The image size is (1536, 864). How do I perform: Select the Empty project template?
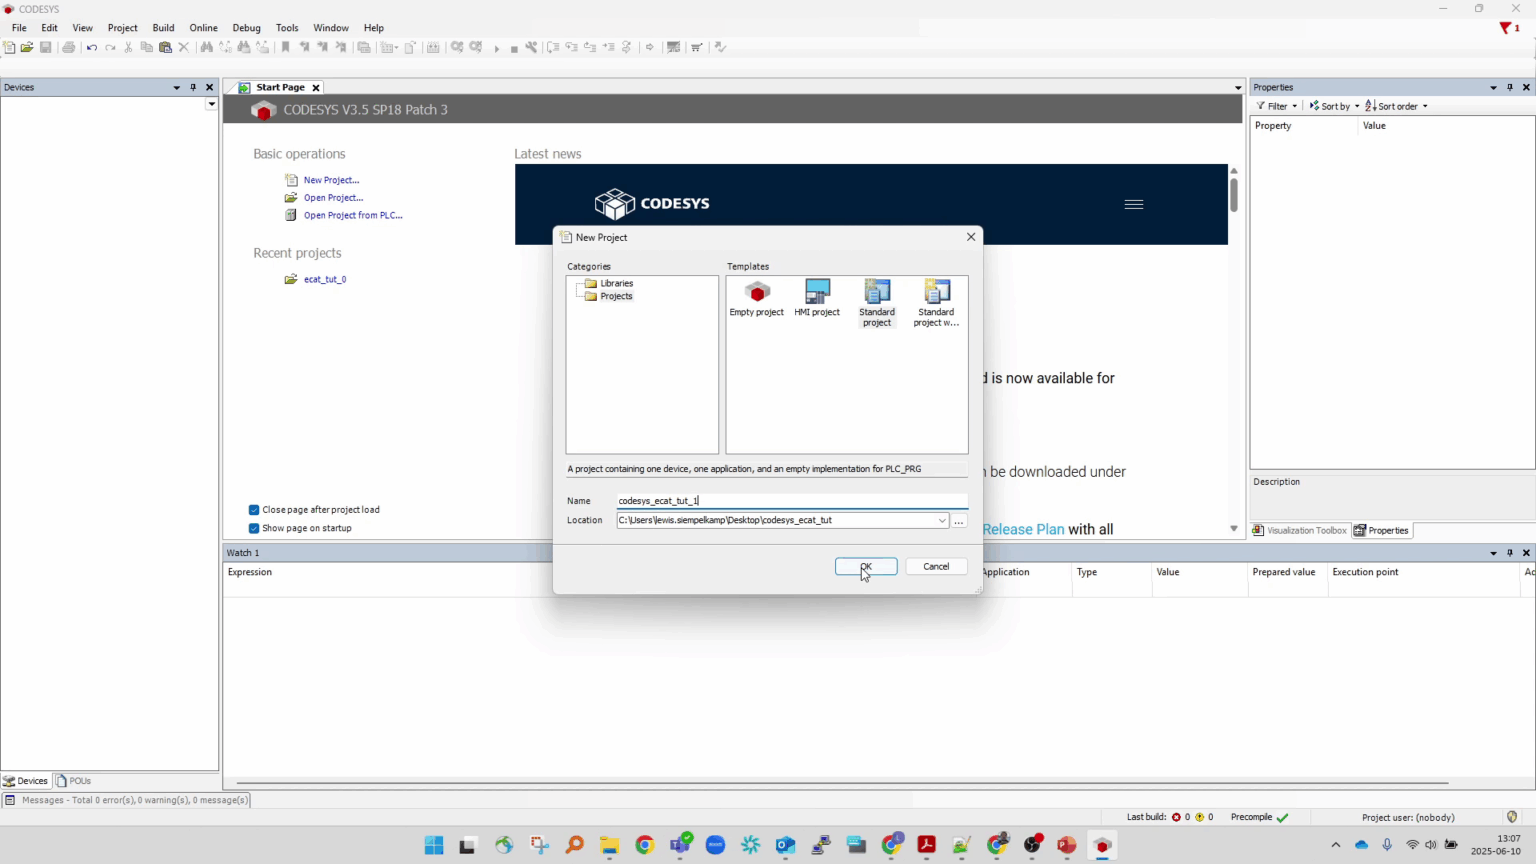point(757,298)
